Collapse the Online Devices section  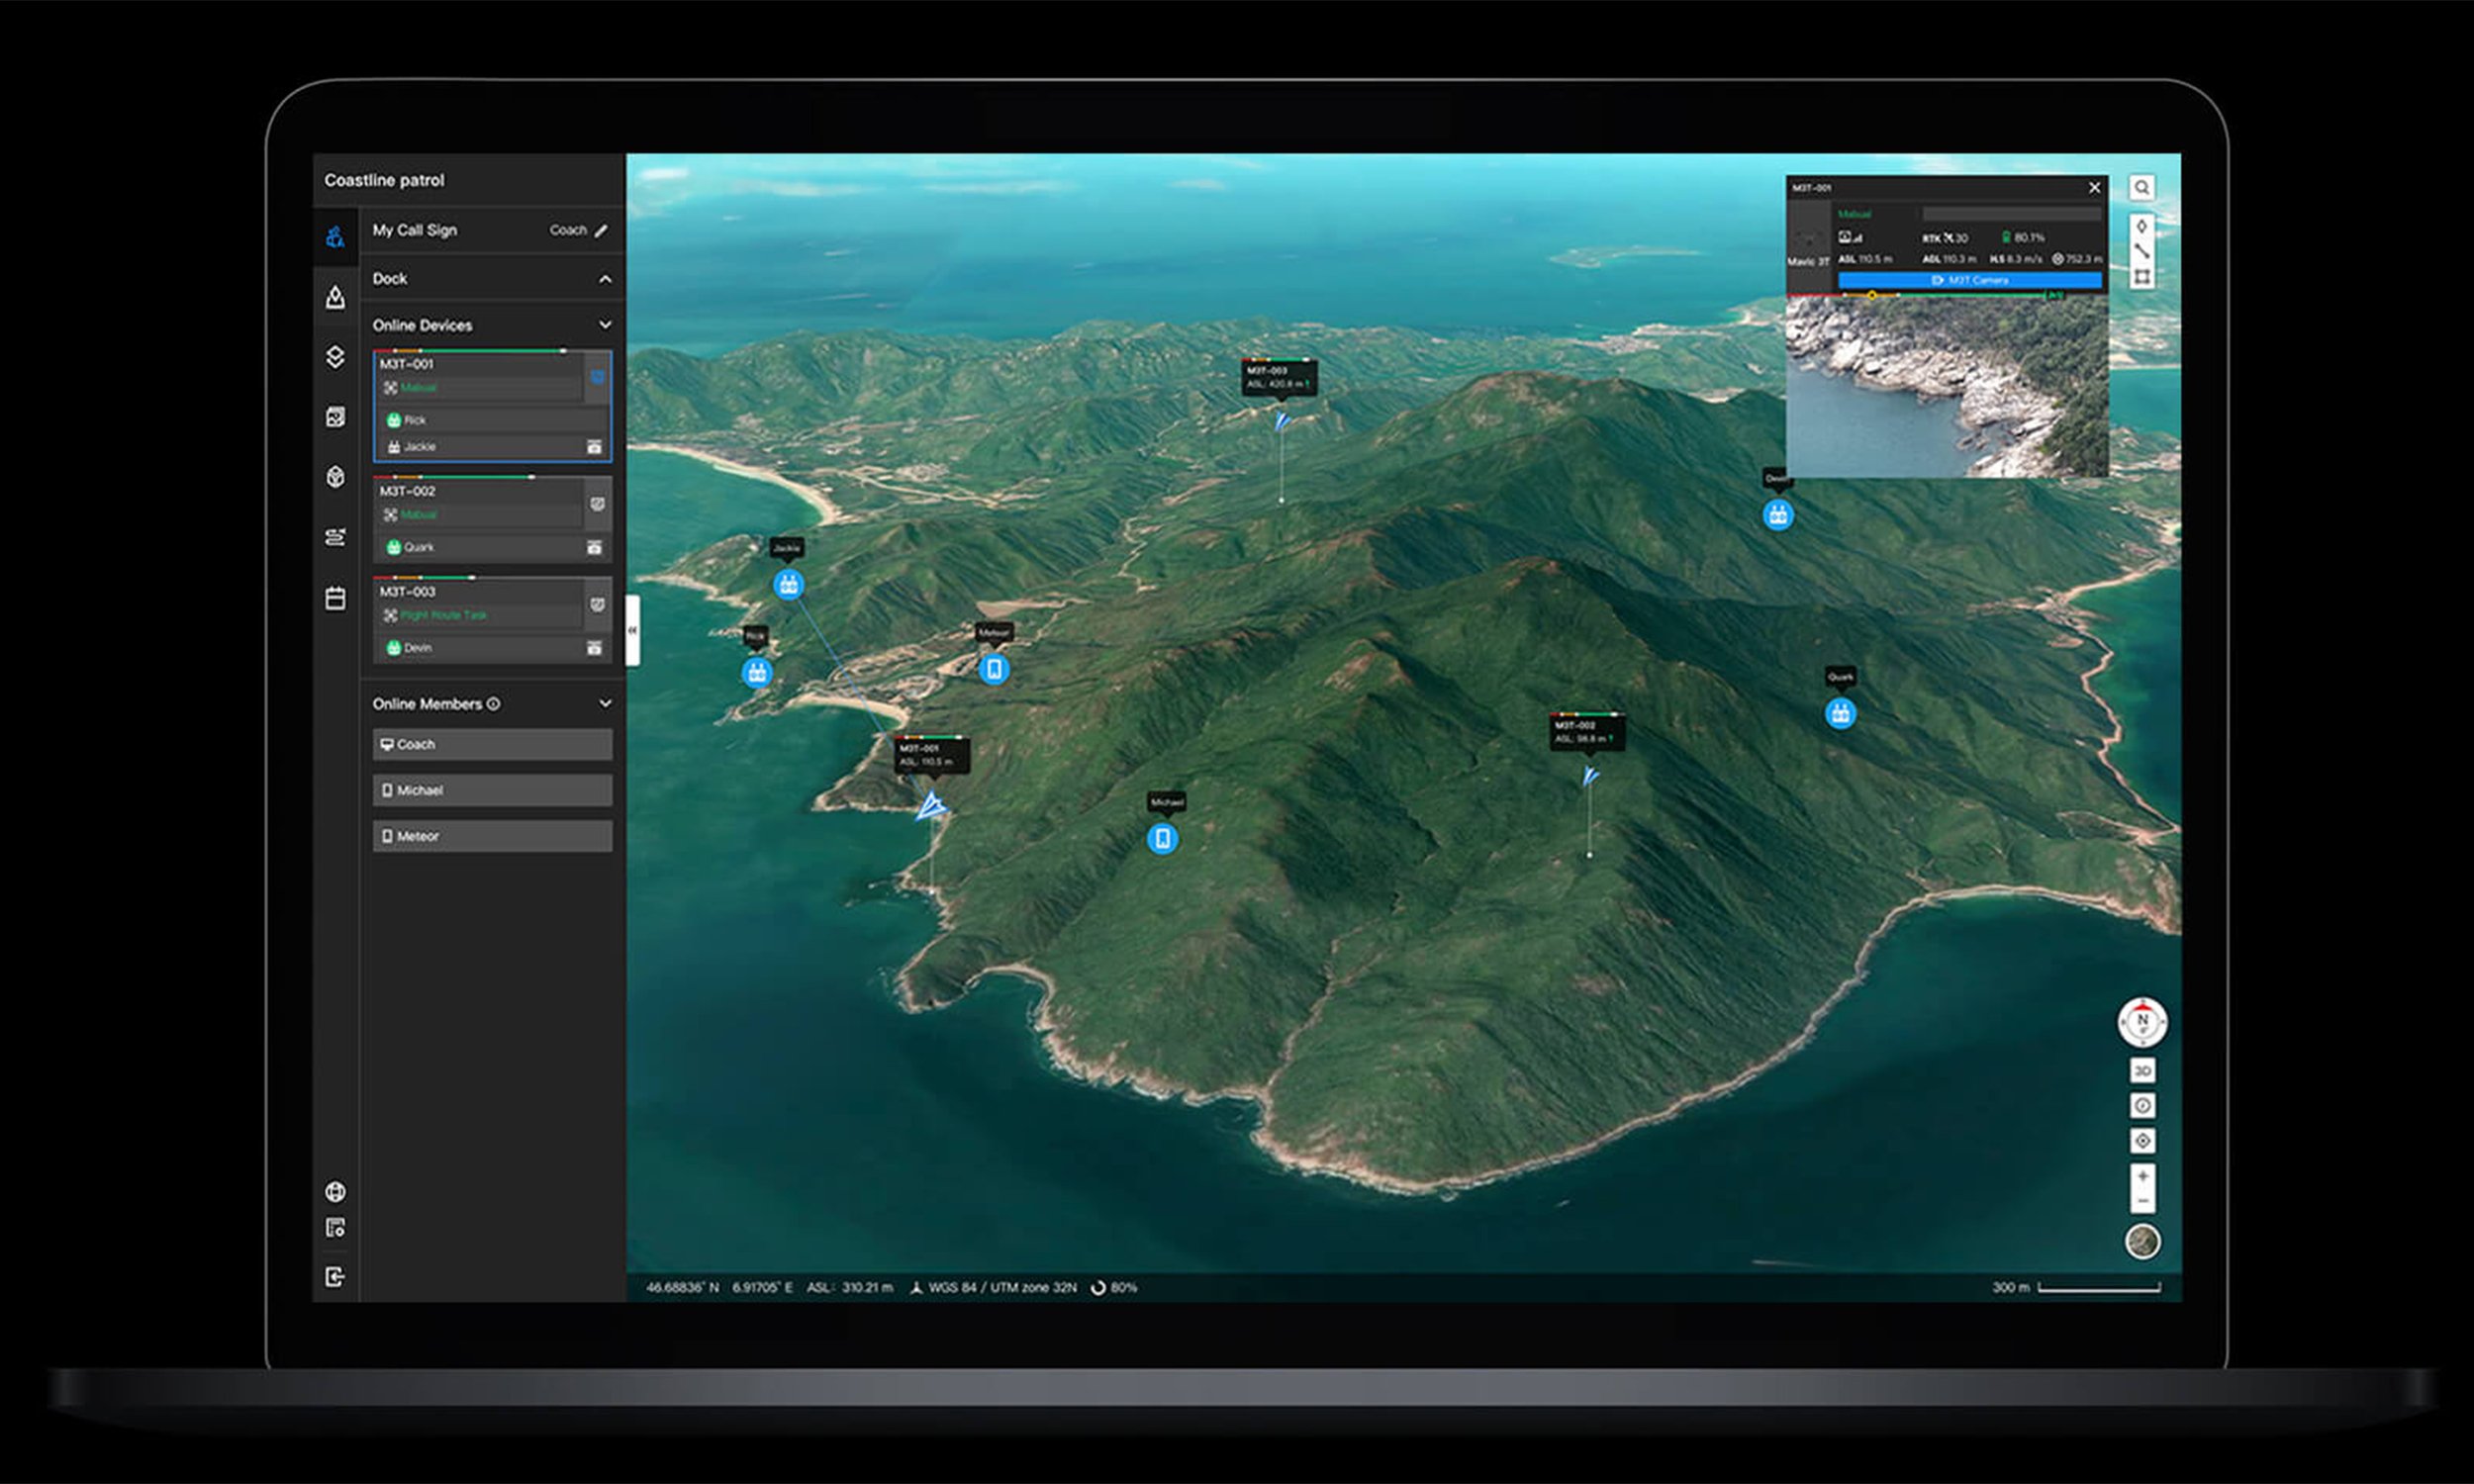click(605, 325)
